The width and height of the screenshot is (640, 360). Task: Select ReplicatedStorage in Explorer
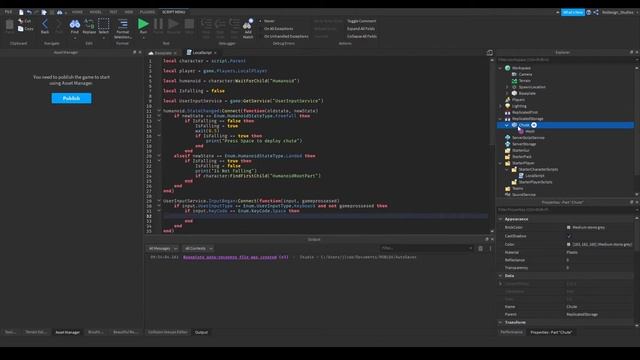point(528,119)
